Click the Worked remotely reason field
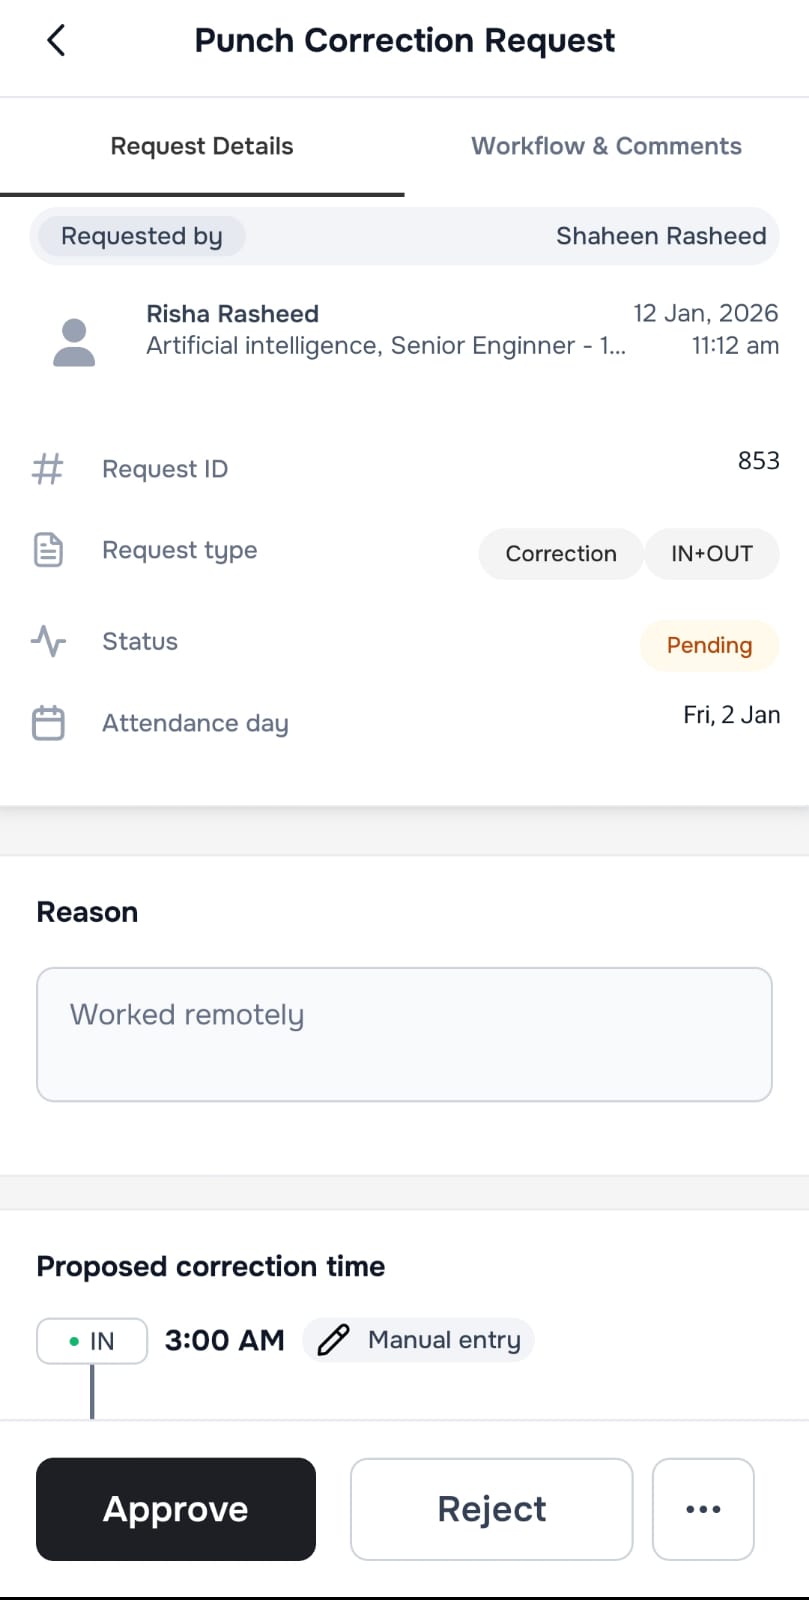Viewport: 809px width, 1600px height. coord(404,1034)
